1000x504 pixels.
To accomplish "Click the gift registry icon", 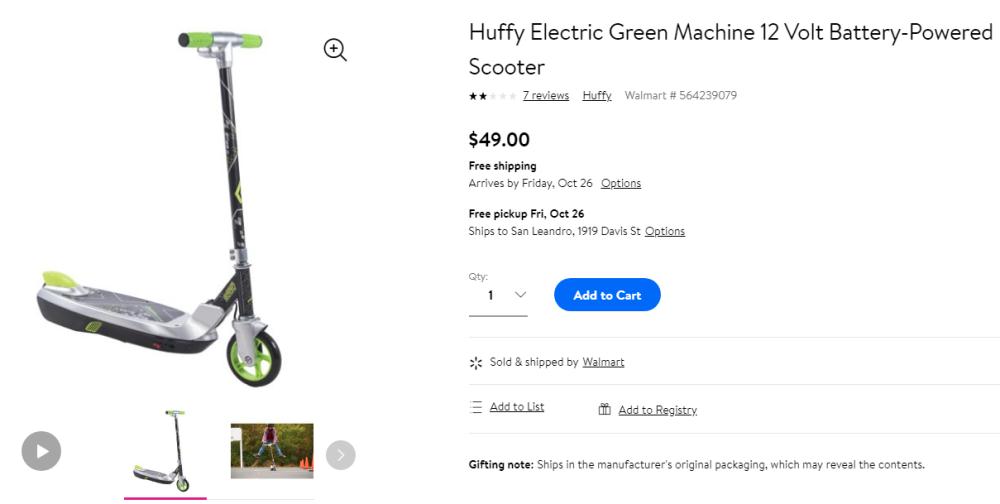I will coord(605,409).
